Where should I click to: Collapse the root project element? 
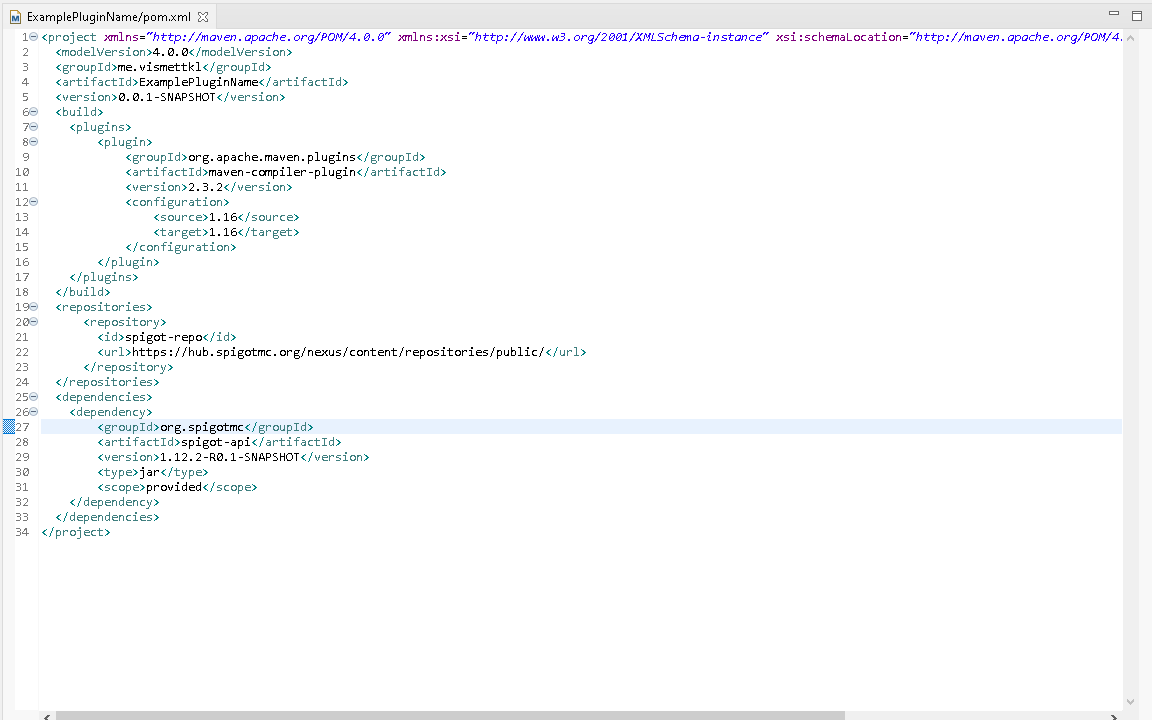[x=33, y=36]
